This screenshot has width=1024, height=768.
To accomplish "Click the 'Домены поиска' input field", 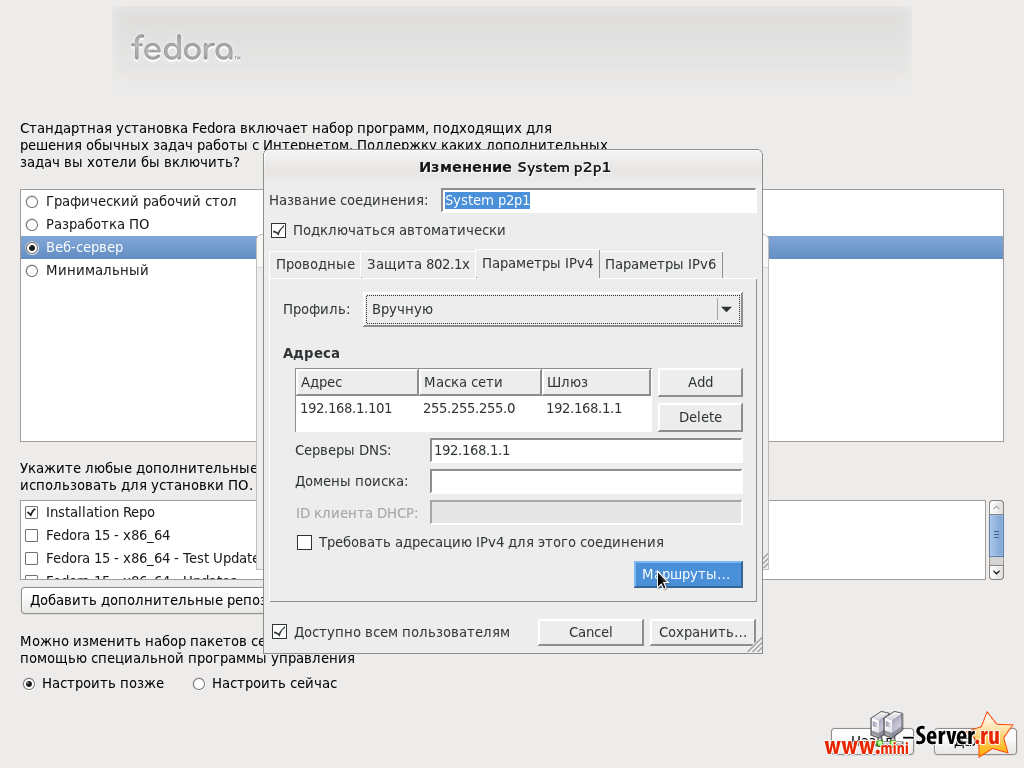I will pyautogui.click(x=586, y=482).
